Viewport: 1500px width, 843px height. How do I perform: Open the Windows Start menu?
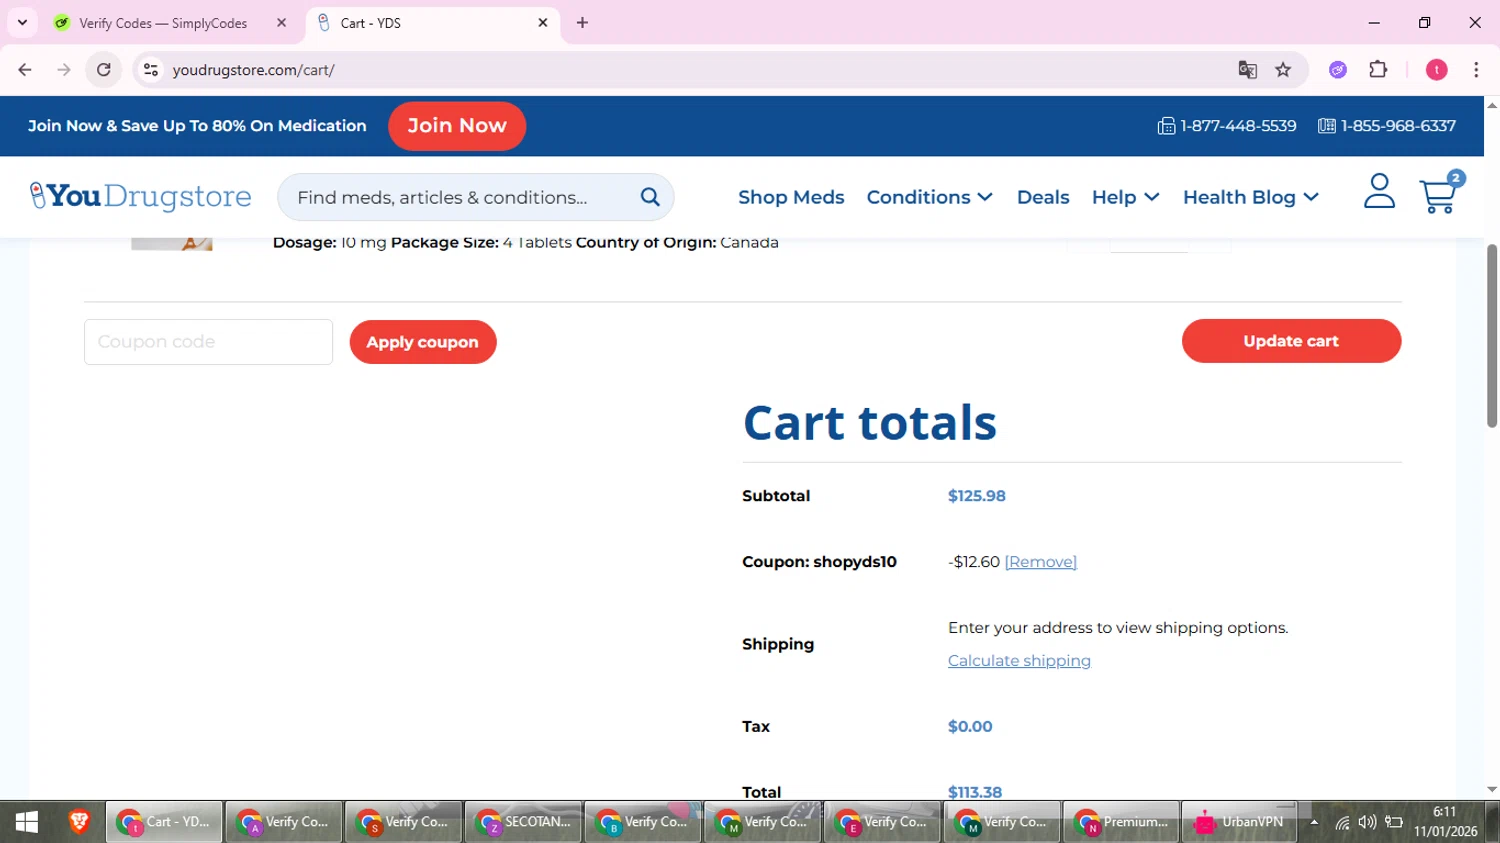click(27, 822)
